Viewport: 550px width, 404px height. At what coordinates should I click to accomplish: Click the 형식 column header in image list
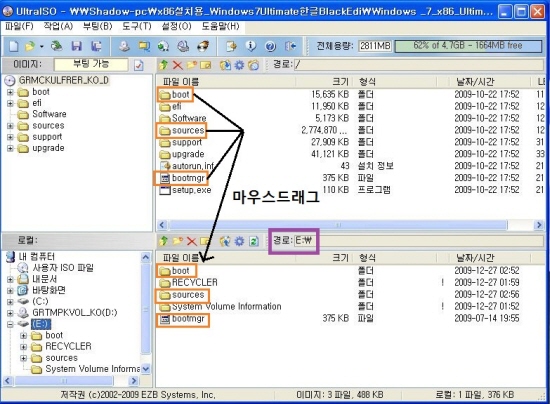395,82
